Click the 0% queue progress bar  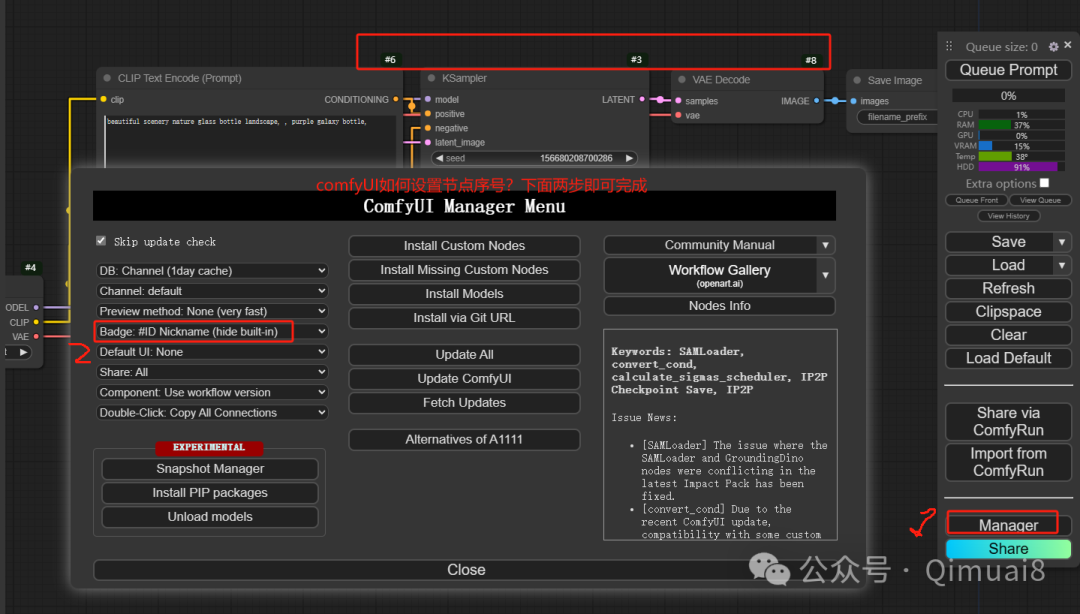1008,96
